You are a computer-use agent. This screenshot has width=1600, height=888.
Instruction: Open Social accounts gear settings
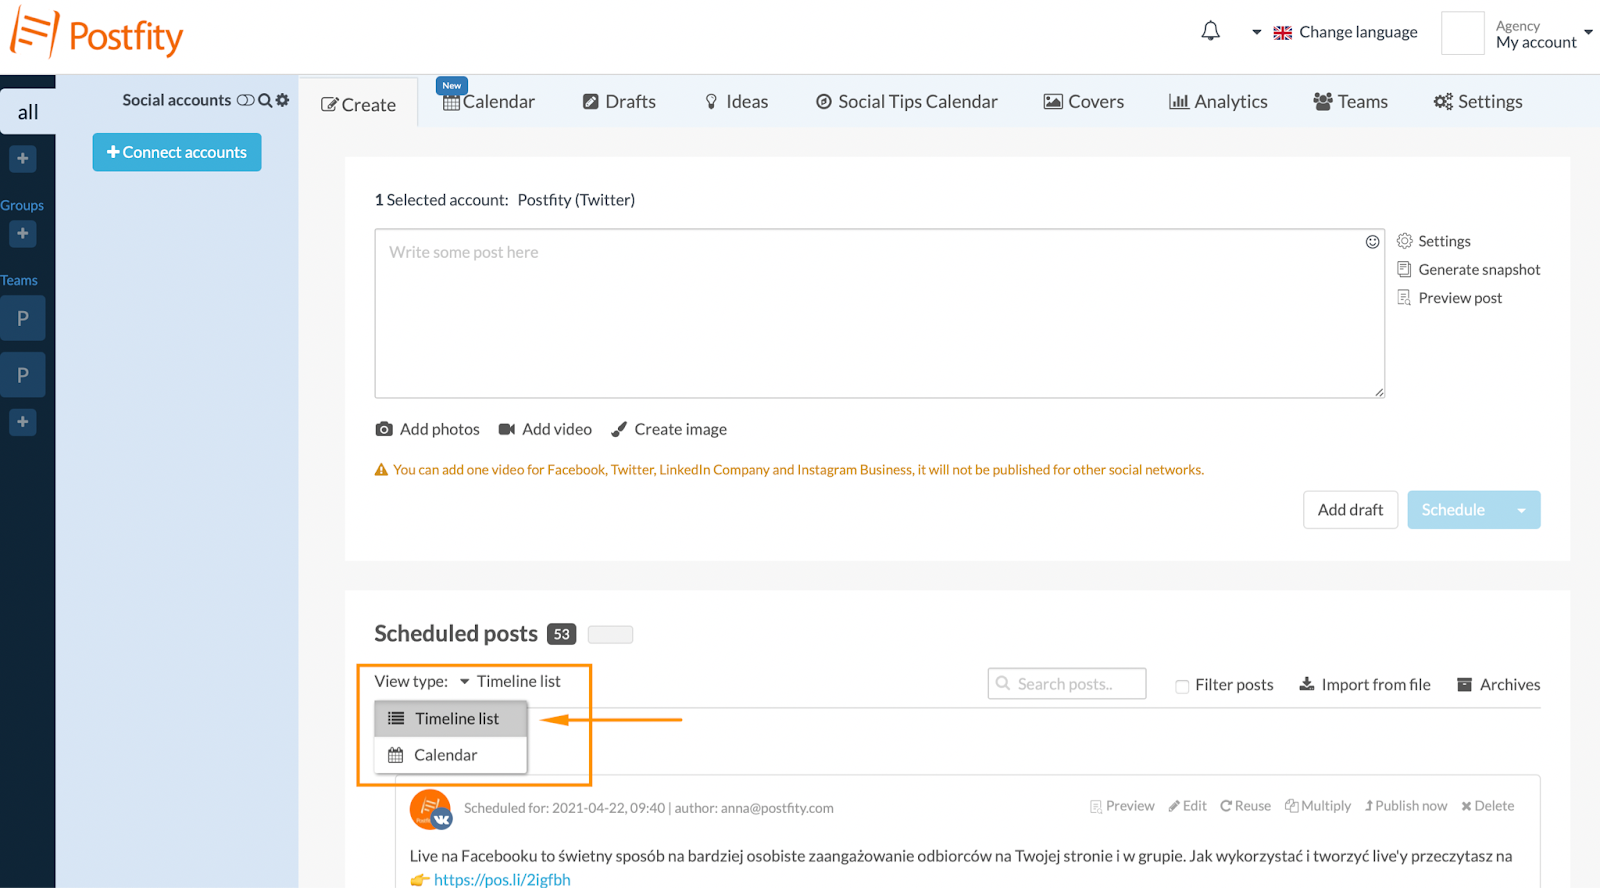(x=282, y=100)
